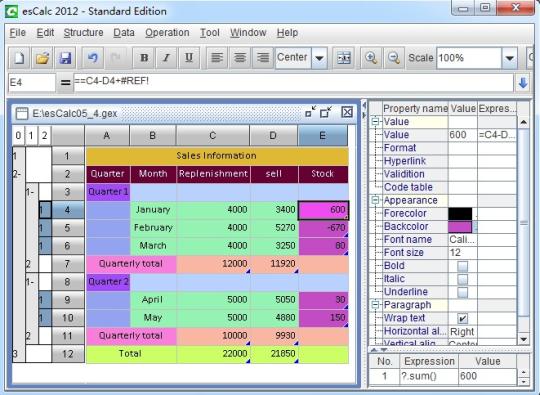Select the cell containing -670
This screenshot has width=540, height=395.
tap(323, 228)
